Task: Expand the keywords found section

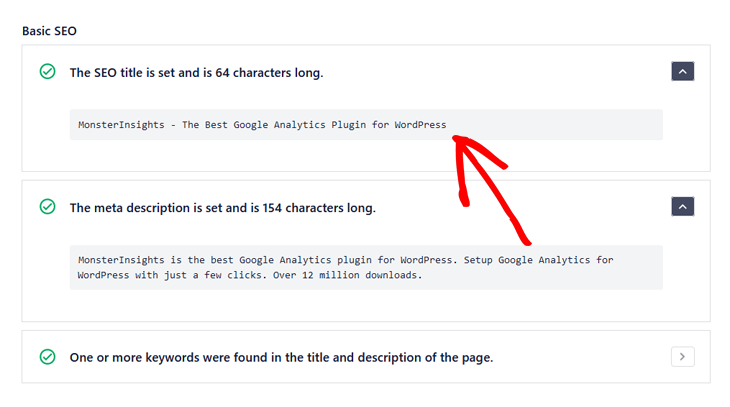Action: 682,356
